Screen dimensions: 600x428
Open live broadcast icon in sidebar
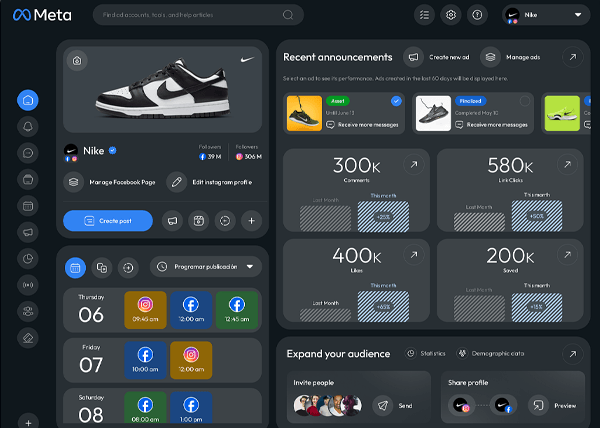[28, 285]
